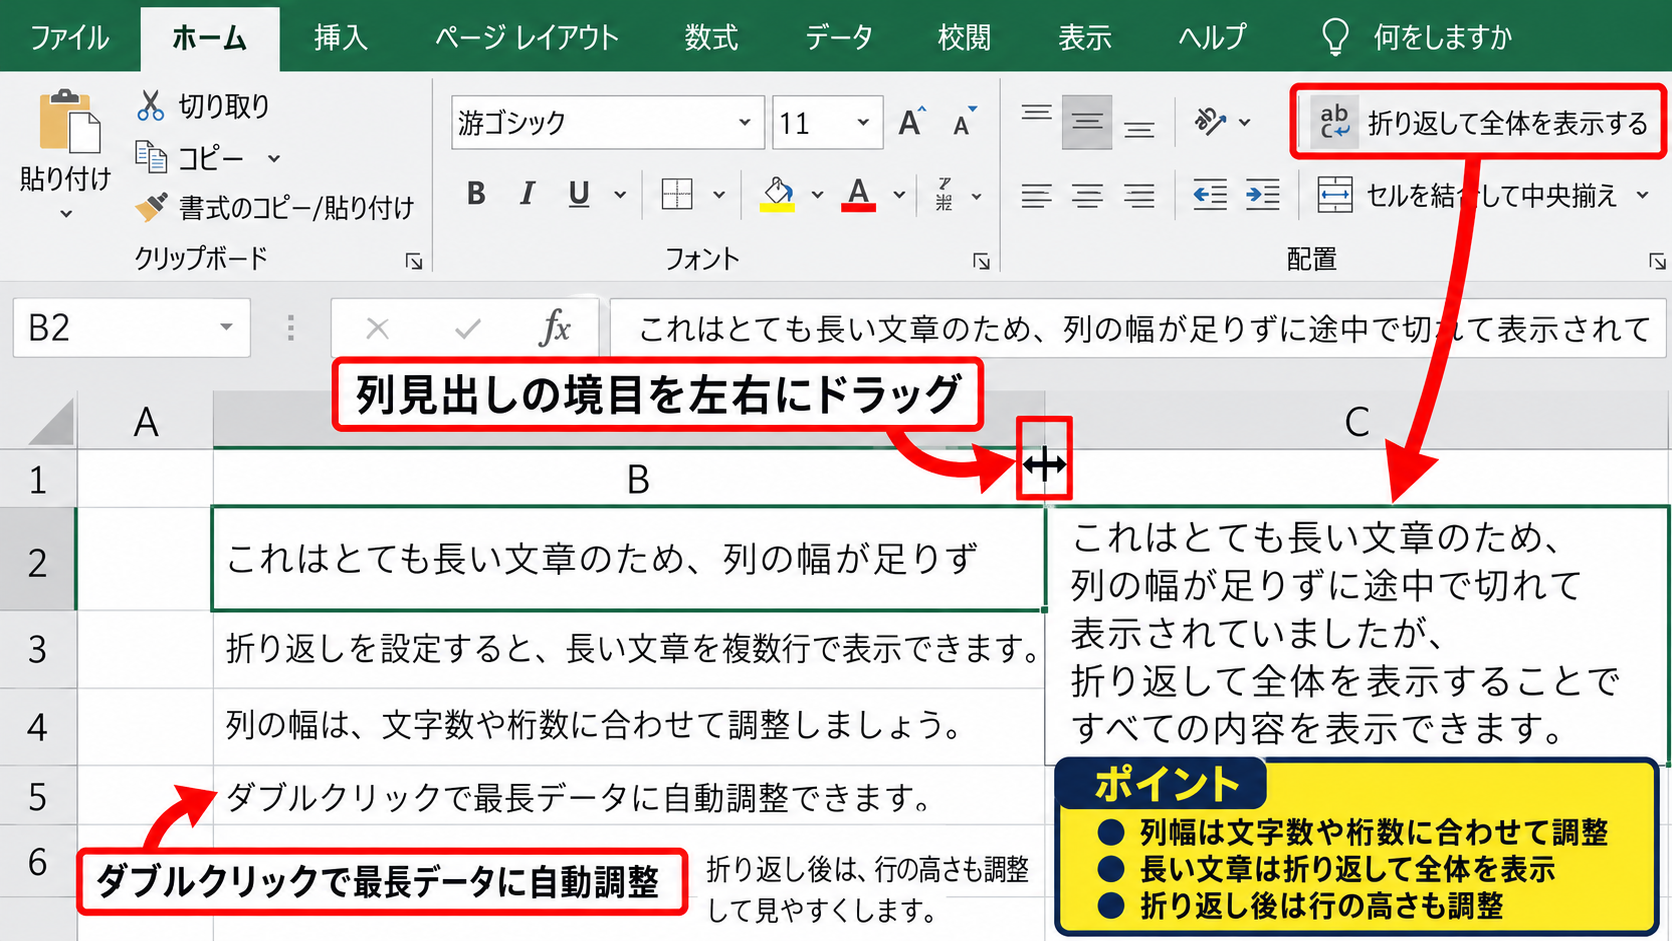Image resolution: width=1672 pixels, height=941 pixels.
Task: Decrease indent icon in alignment group
Action: pos(1210,195)
